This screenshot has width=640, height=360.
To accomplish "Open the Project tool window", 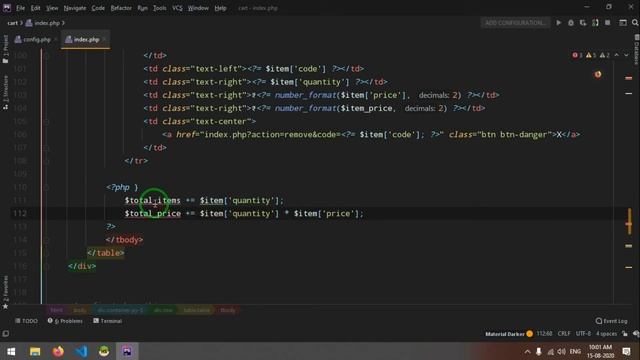I will [x=5, y=48].
